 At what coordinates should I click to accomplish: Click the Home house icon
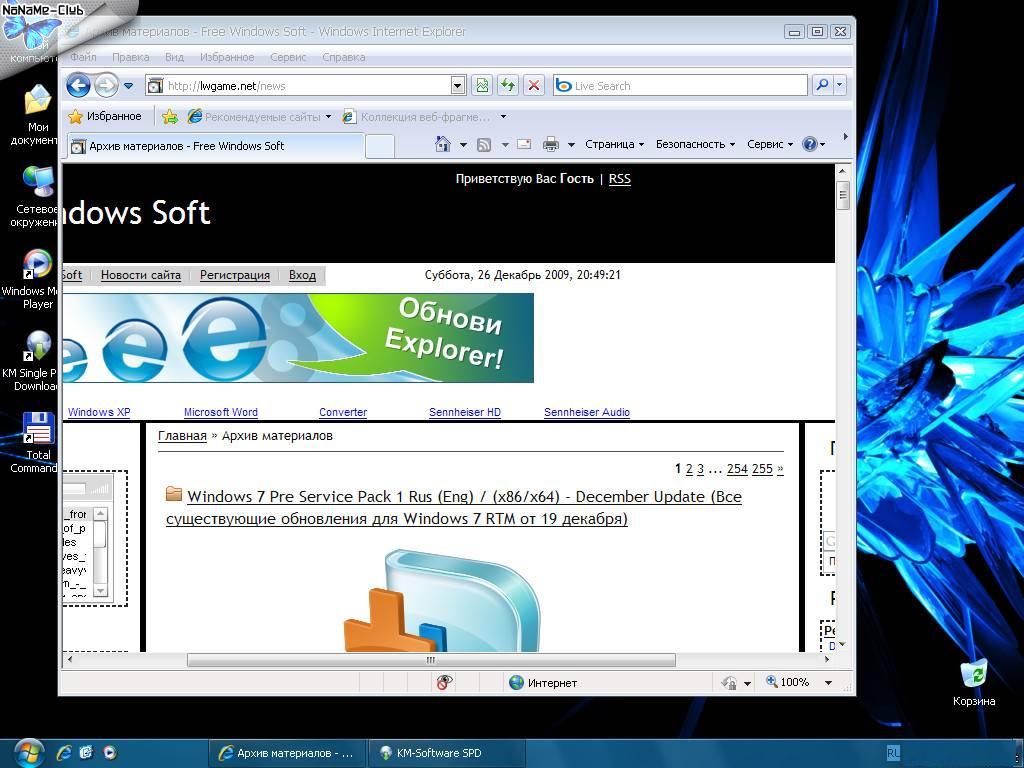tap(443, 144)
